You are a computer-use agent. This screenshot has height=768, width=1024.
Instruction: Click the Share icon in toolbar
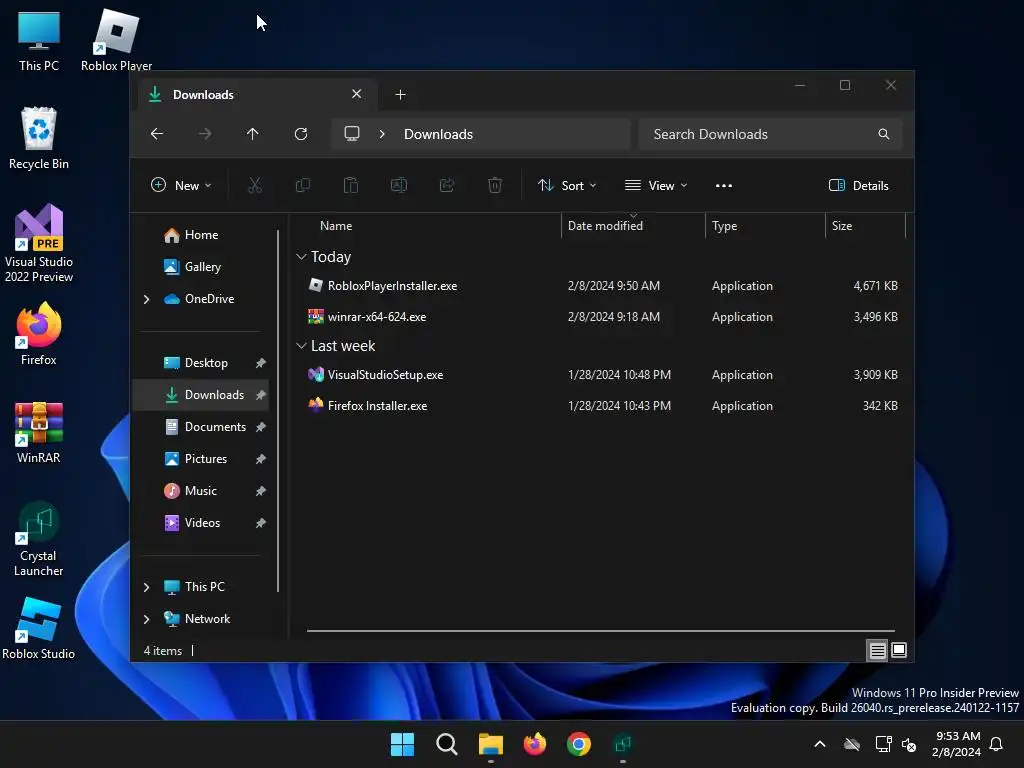tap(447, 185)
